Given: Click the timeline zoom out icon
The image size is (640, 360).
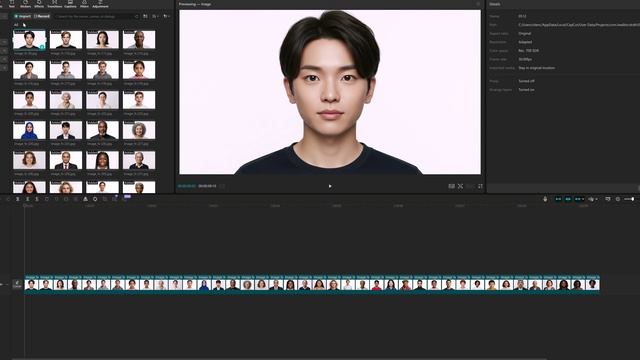Looking at the screenshot, I should click(x=618, y=199).
